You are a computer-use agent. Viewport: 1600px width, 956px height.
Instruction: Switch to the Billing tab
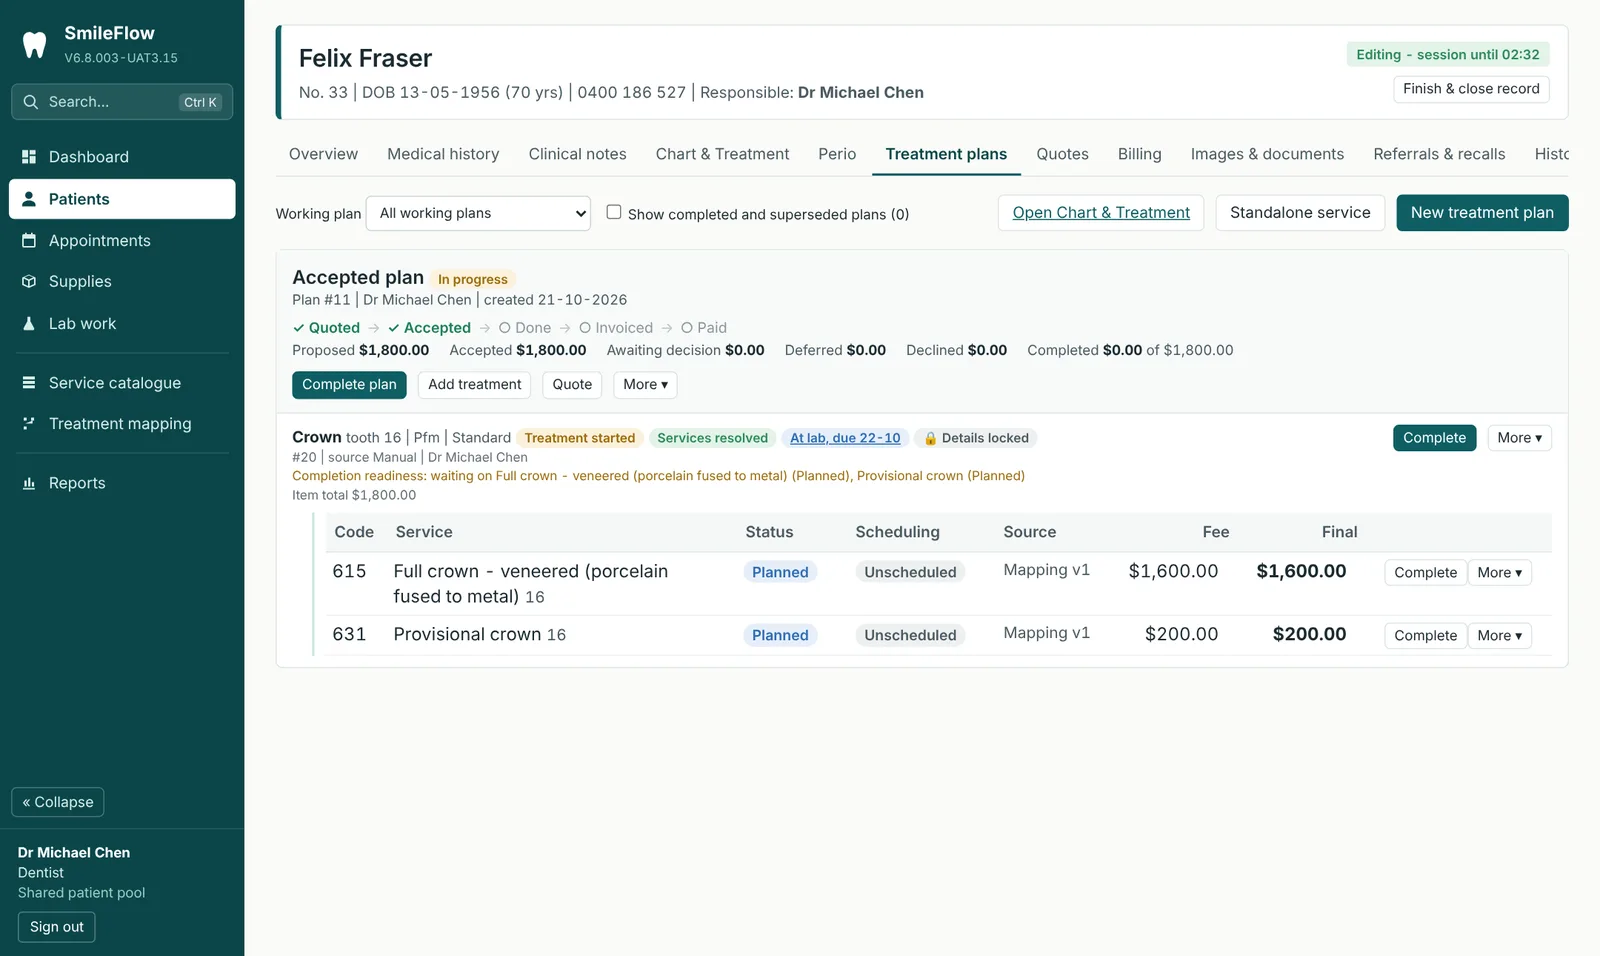click(x=1139, y=154)
